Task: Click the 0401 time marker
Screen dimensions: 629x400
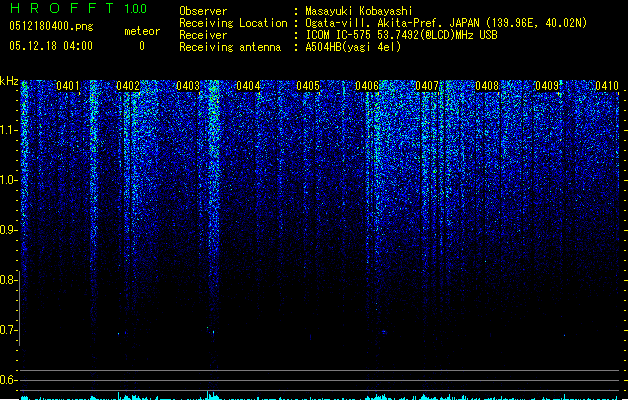Action: coord(68,85)
